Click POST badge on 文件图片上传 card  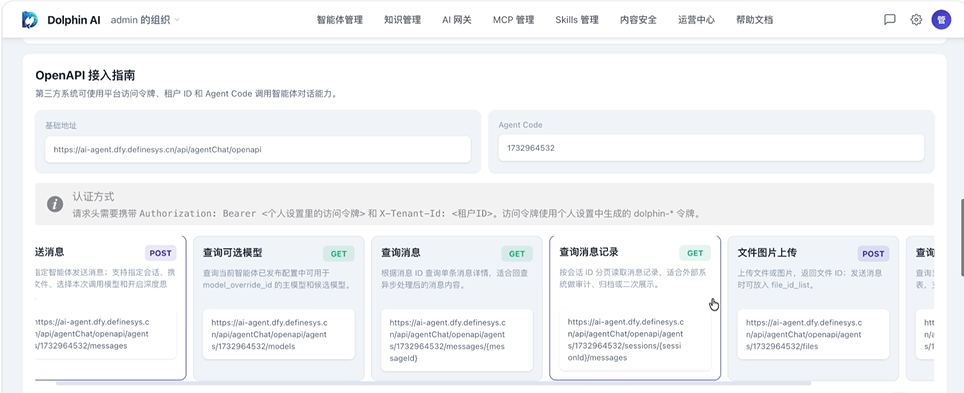(873, 253)
